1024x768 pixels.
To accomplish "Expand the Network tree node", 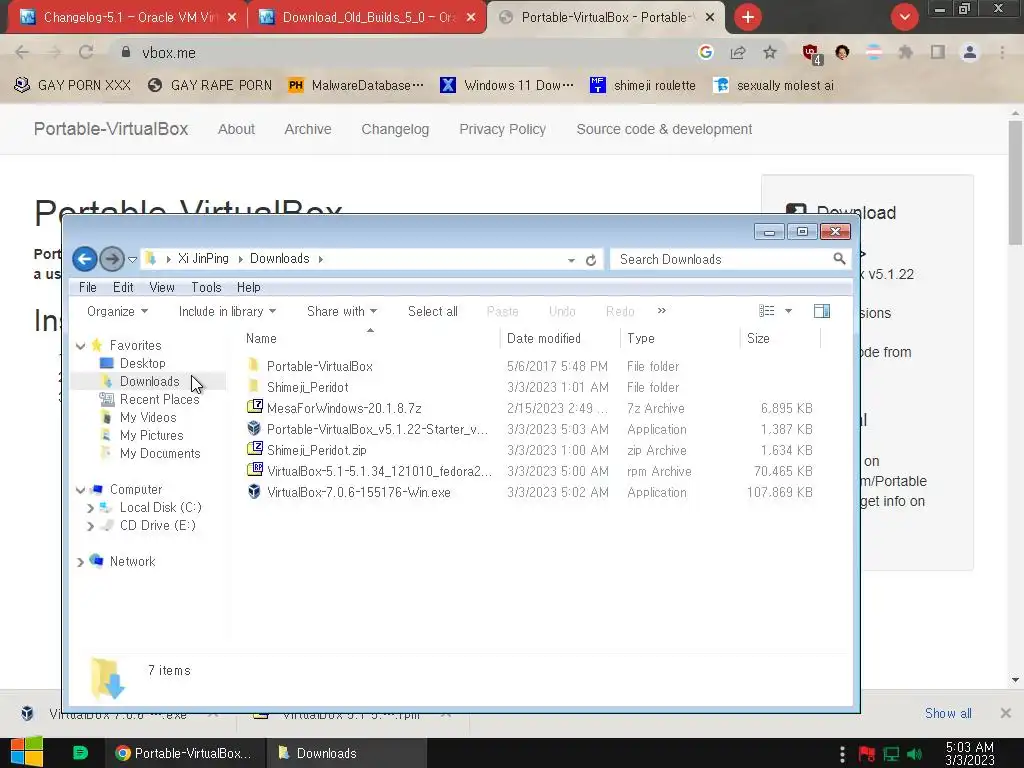I will point(80,562).
